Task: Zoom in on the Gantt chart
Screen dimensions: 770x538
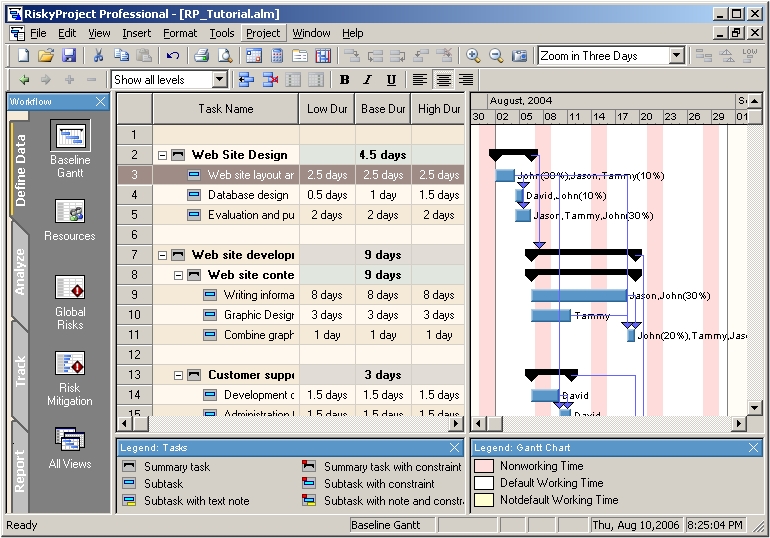Action: tap(473, 55)
